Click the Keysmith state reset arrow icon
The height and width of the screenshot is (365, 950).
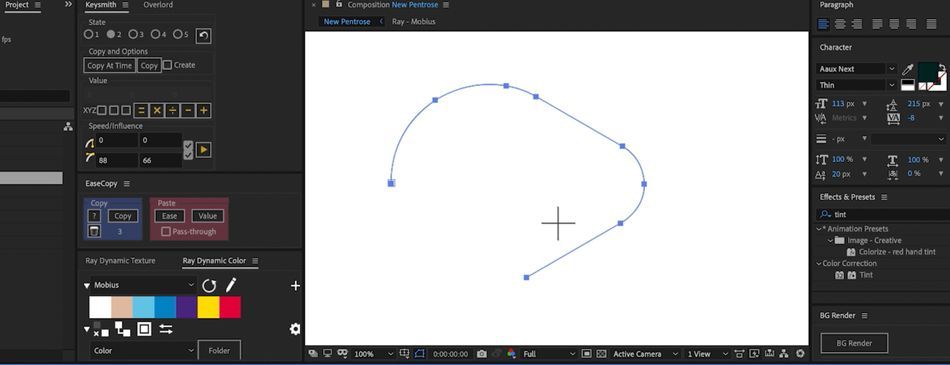point(204,36)
